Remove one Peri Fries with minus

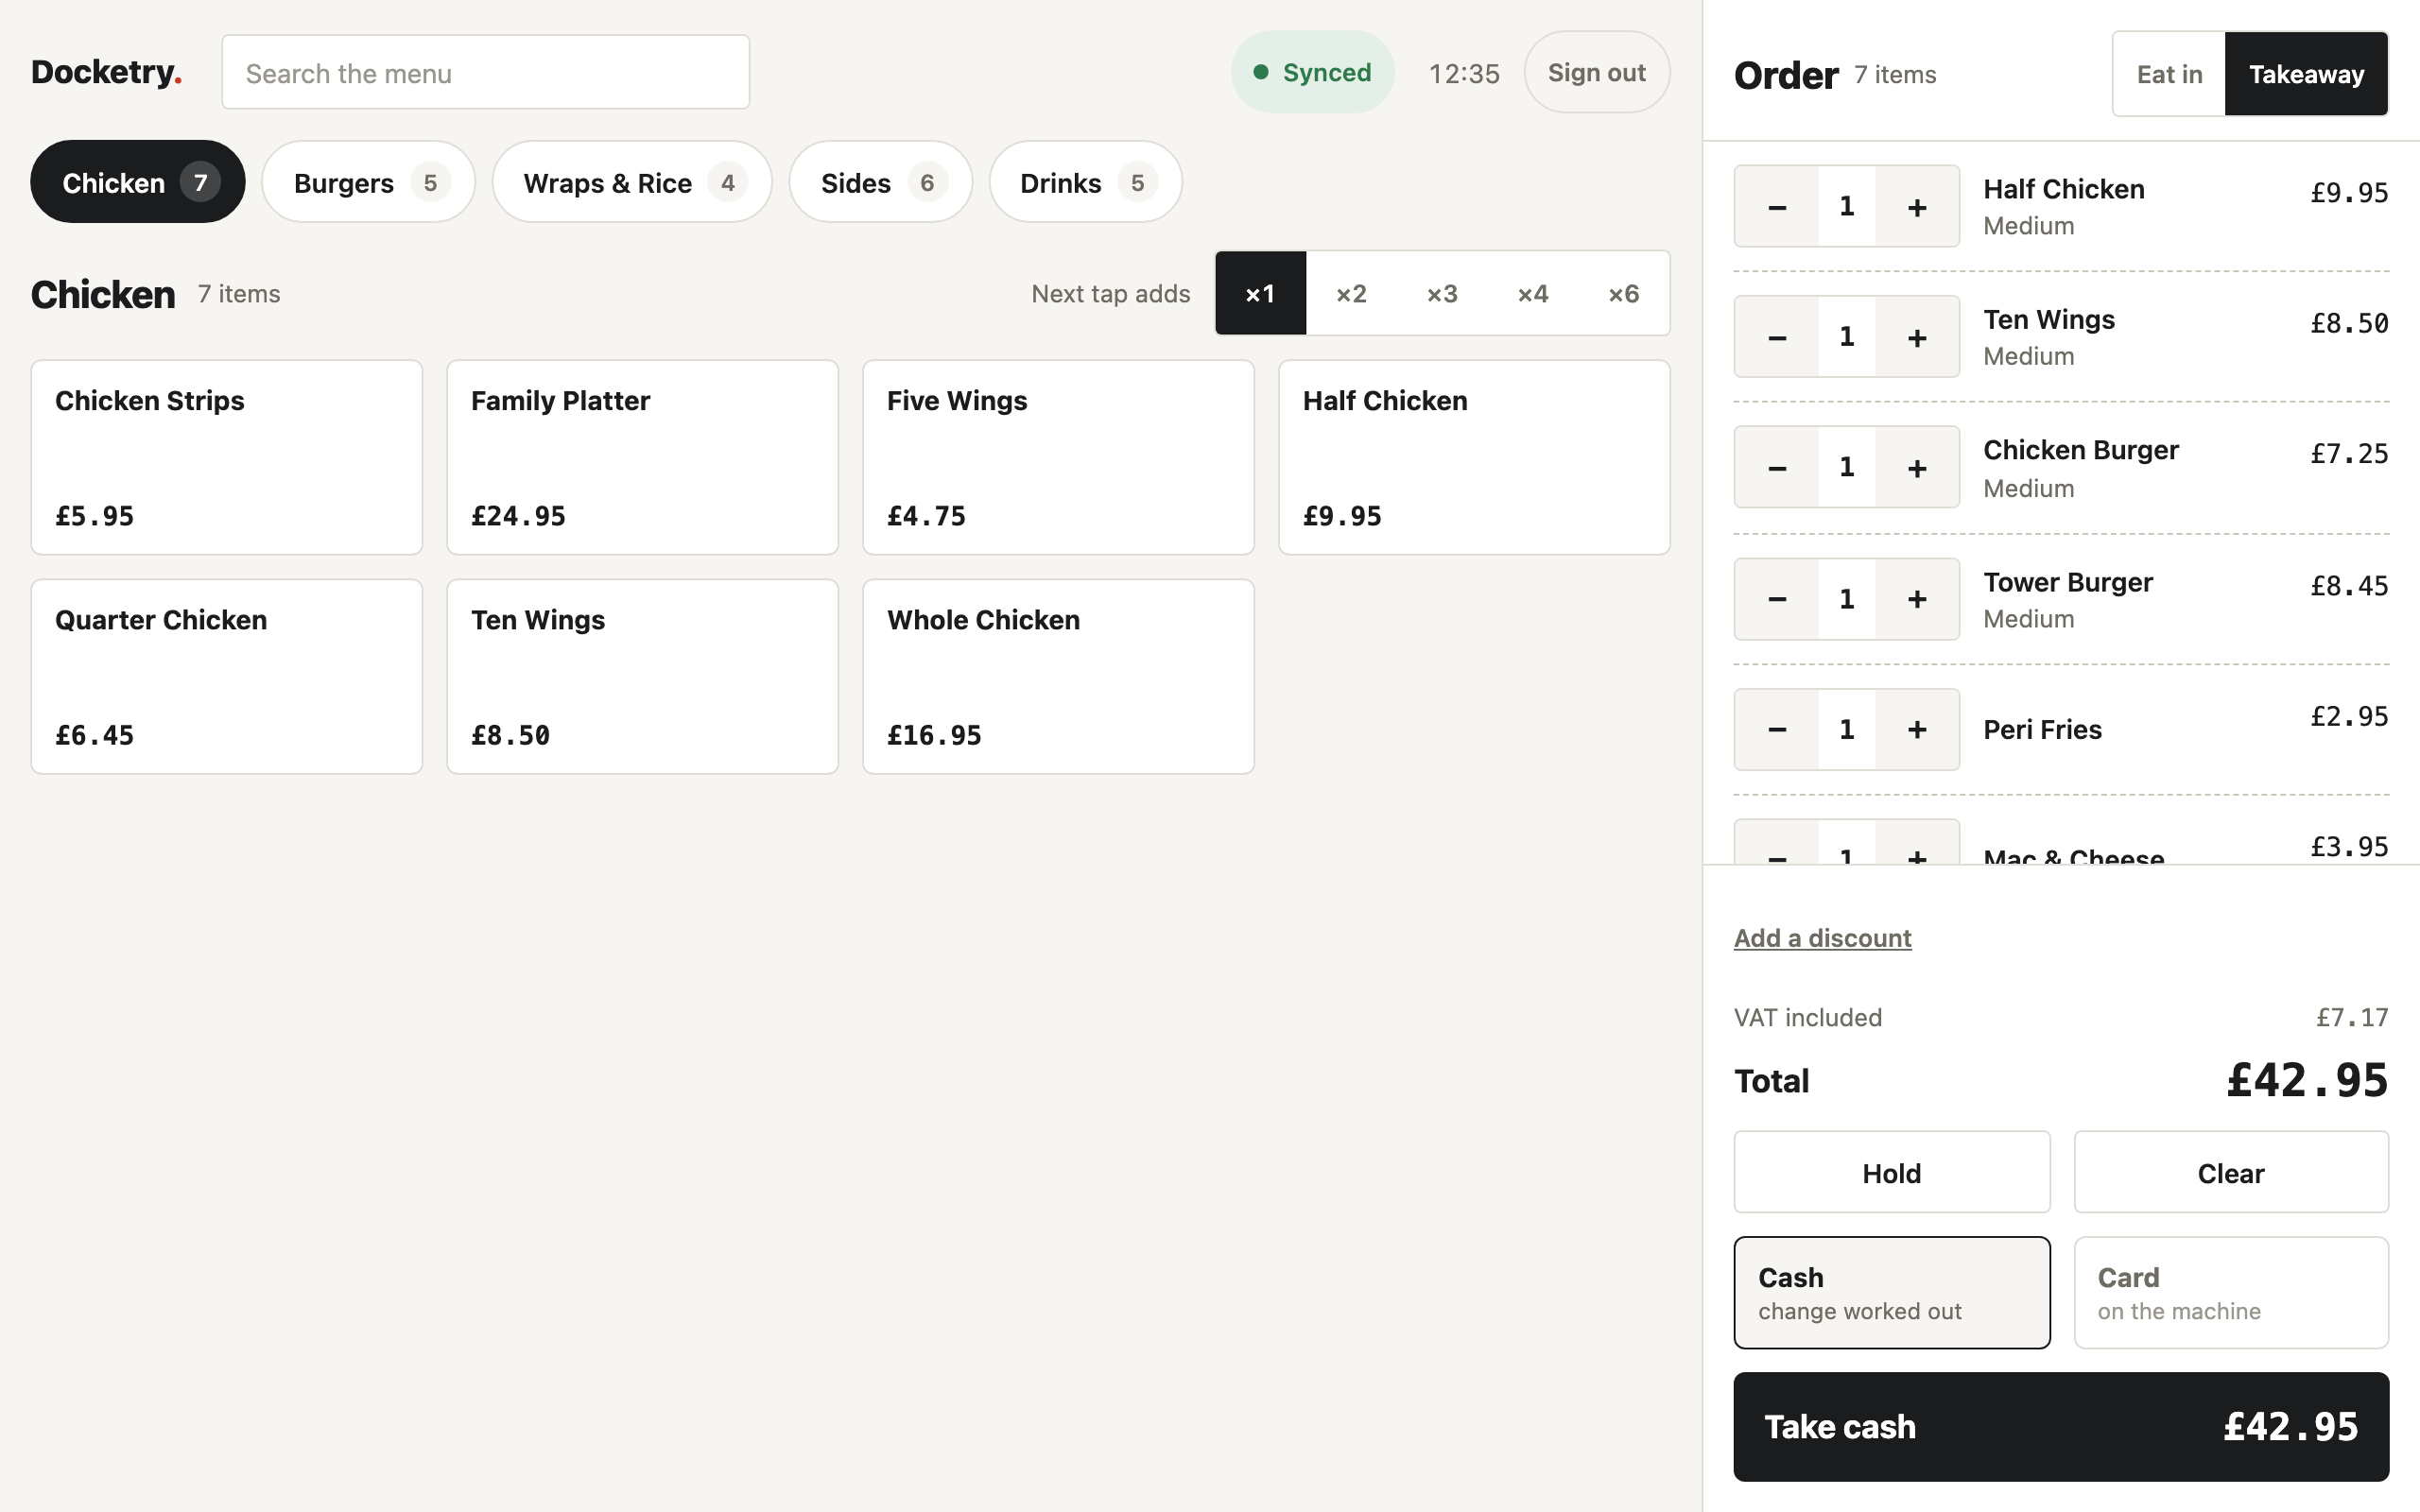[1776, 729]
